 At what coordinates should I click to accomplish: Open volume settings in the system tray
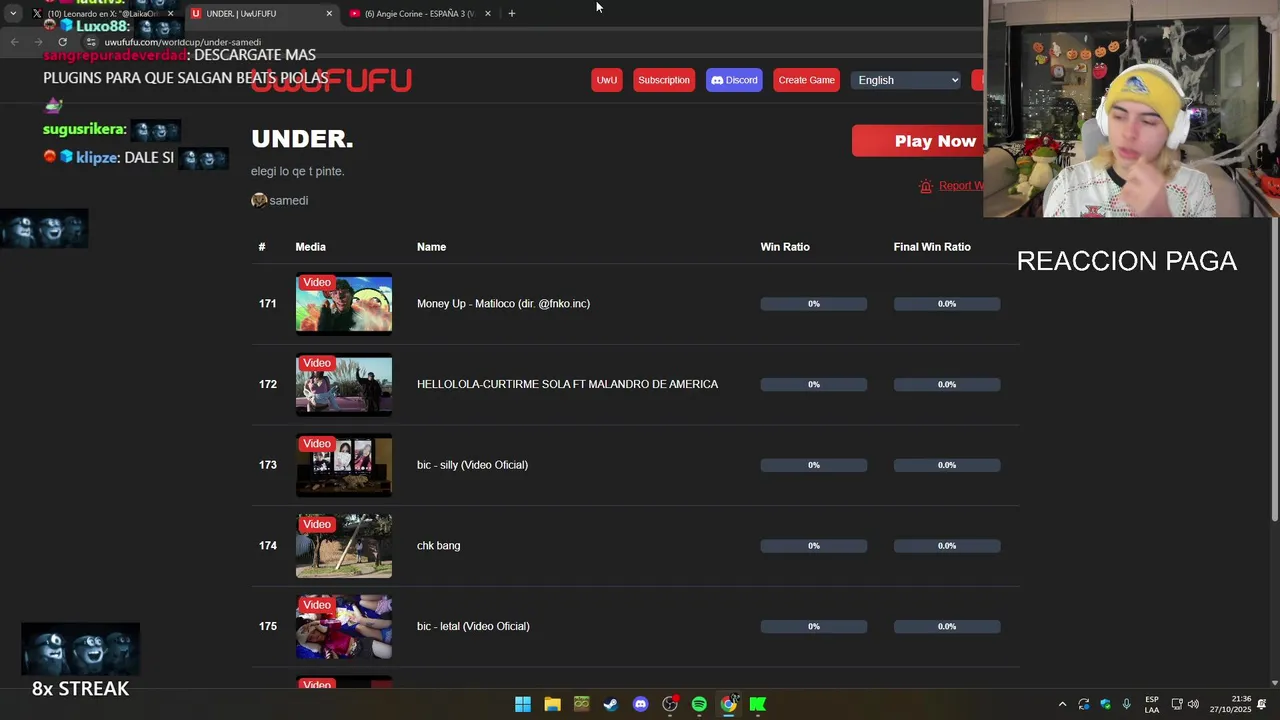[x=1193, y=704]
